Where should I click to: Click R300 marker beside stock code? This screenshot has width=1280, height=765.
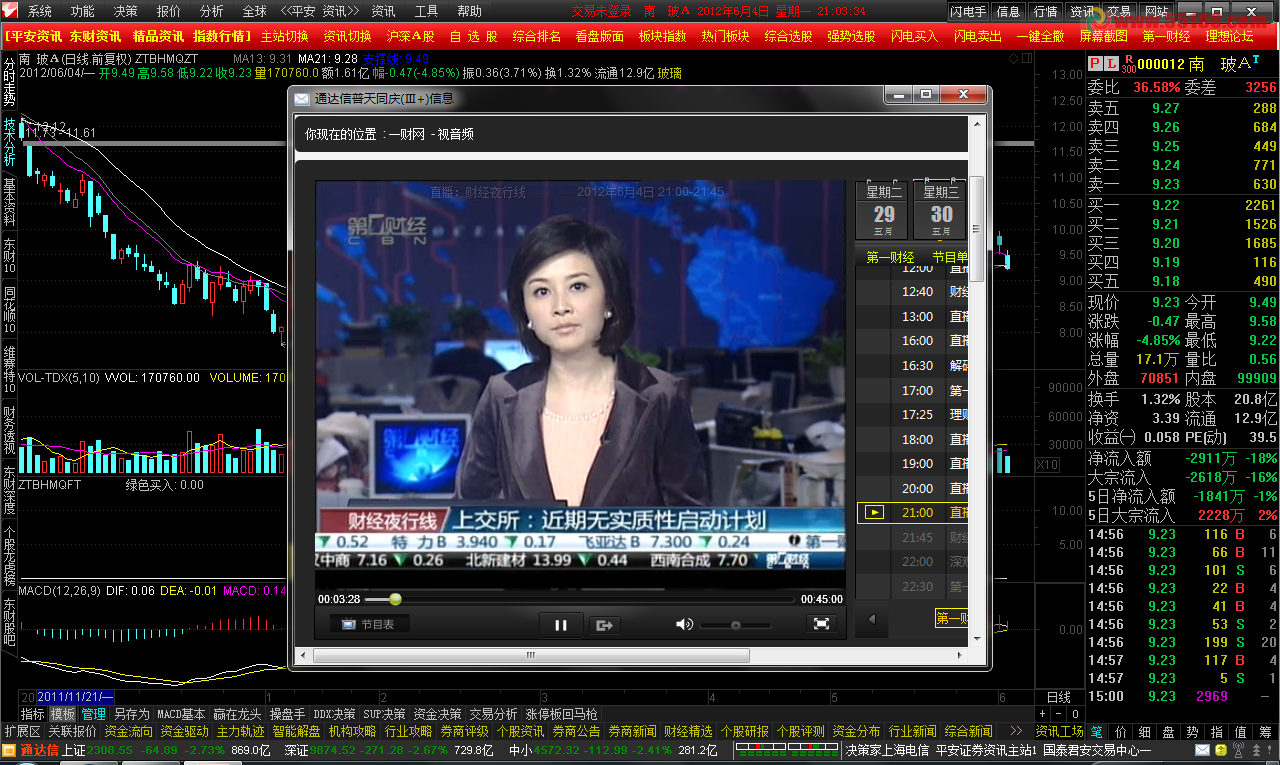point(1128,64)
